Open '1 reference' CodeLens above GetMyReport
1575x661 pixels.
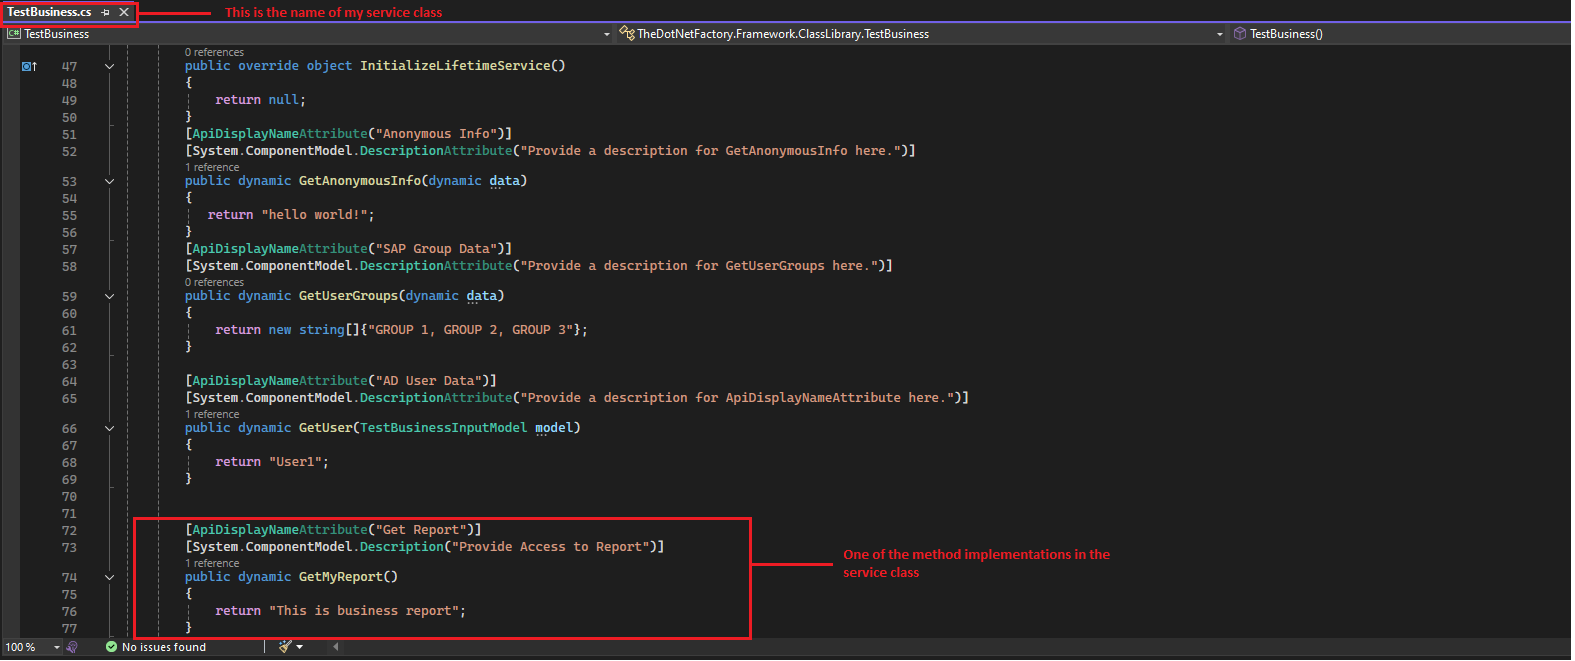tap(212, 563)
